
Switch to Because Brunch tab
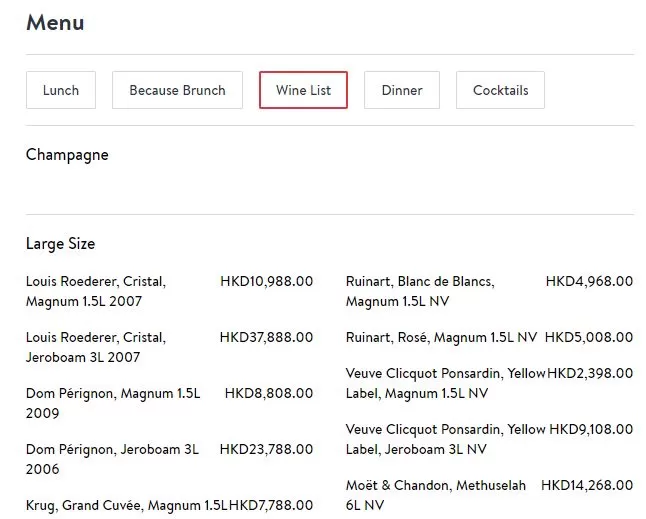(x=178, y=90)
